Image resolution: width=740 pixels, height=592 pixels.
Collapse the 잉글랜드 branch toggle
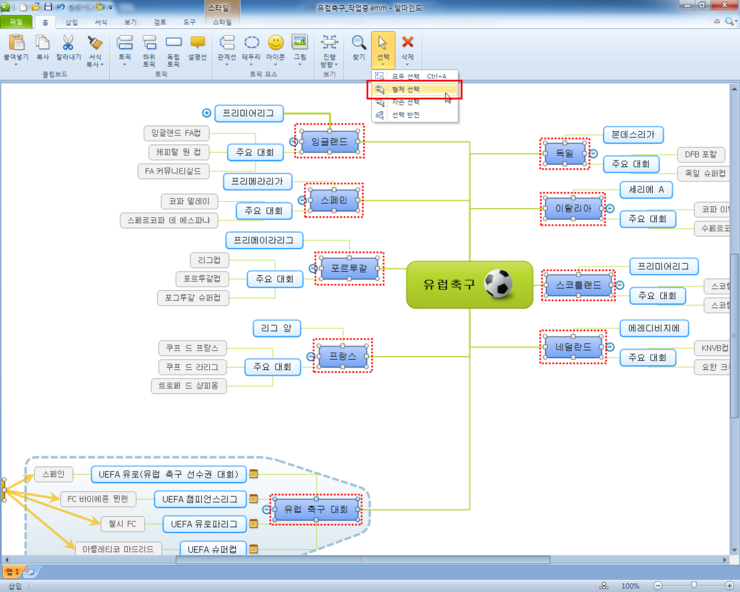pos(293,142)
